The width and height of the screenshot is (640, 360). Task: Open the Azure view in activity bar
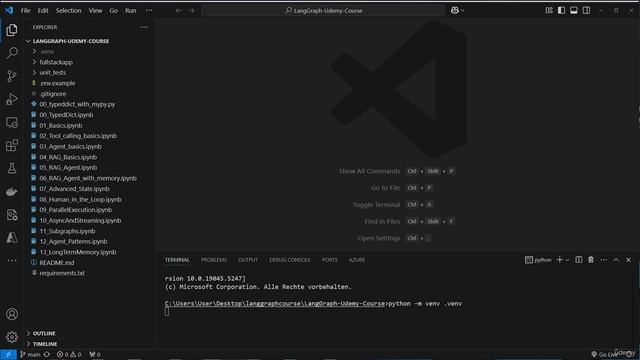(x=12, y=238)
